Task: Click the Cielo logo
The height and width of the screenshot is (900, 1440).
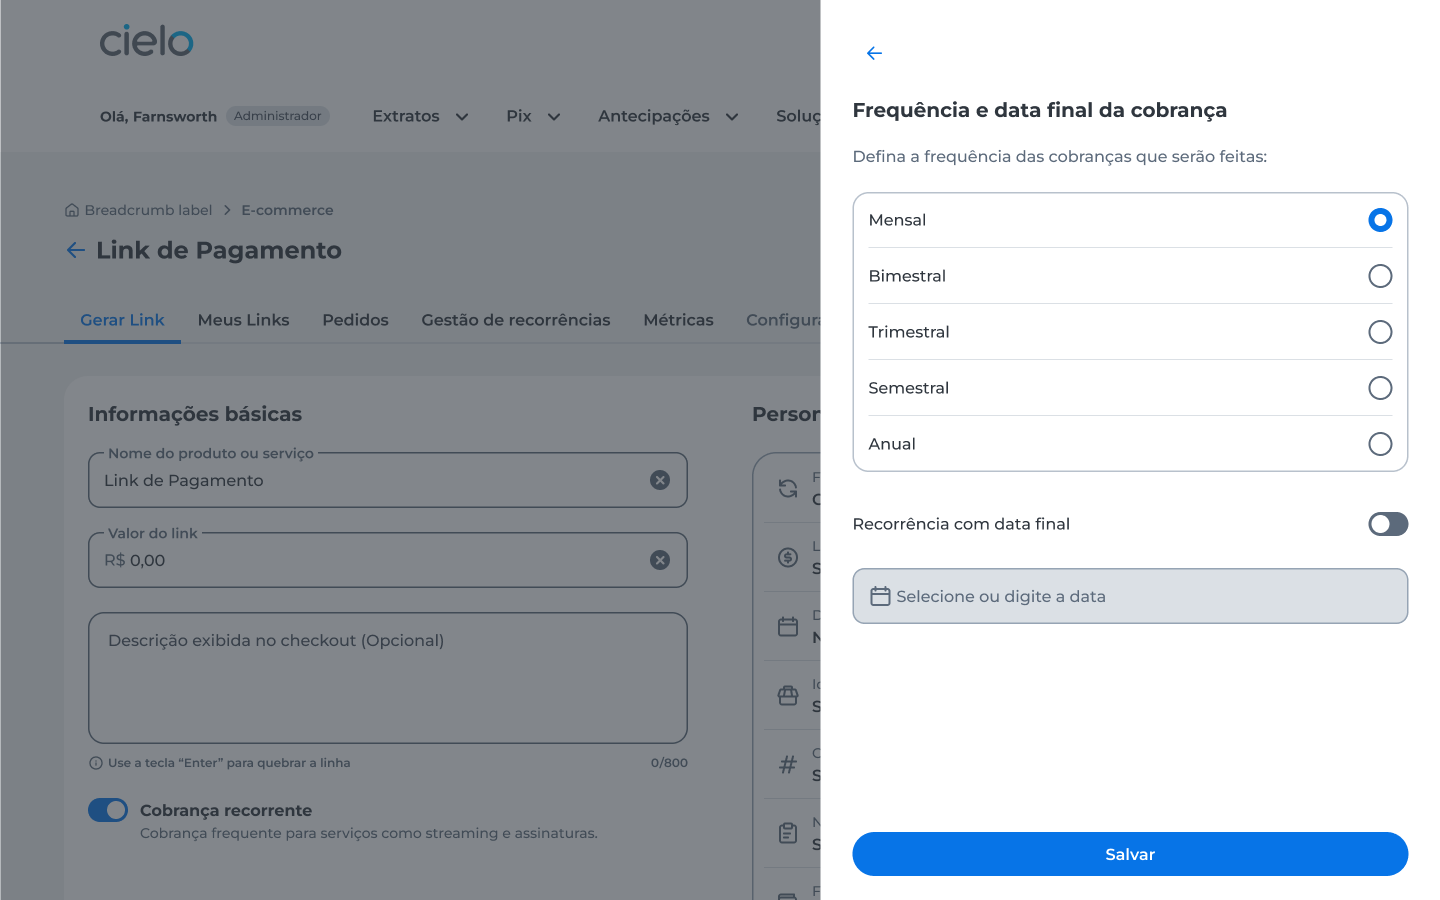Action: coord(146,41)
